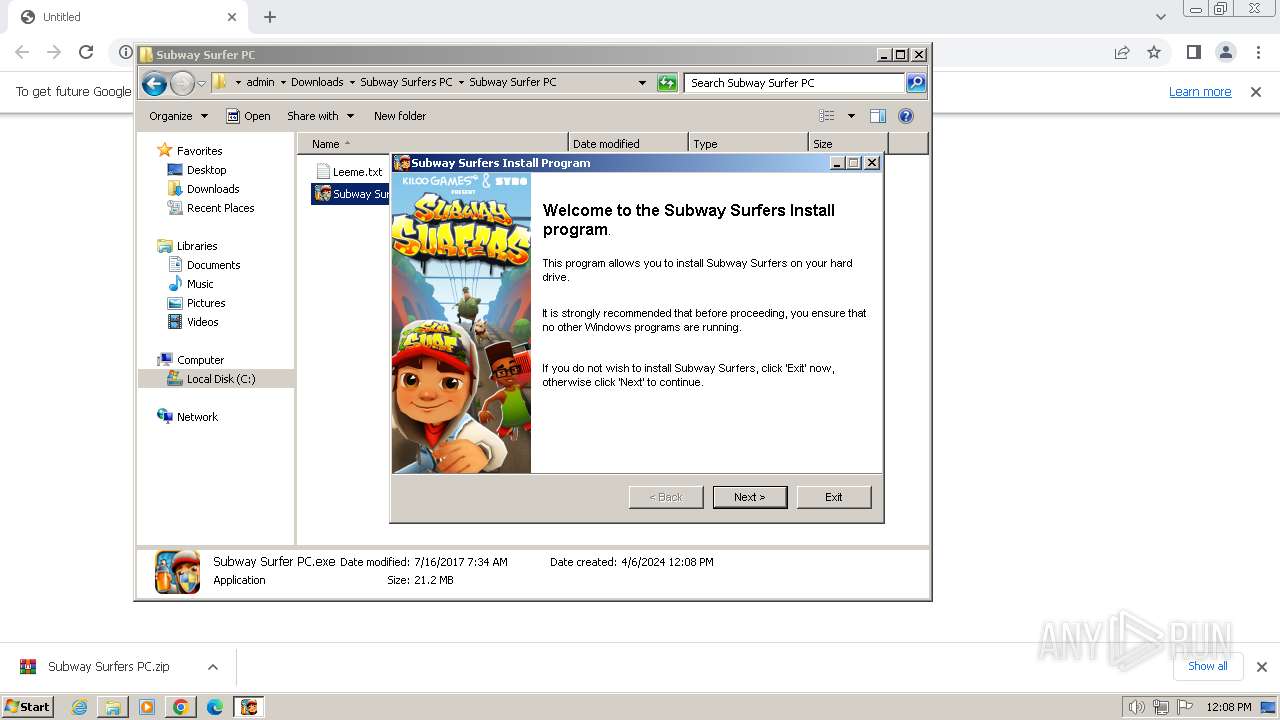Click Open in the Explorer toolbar
The height and width of the screenshot is (720, 1280).
pyautogui.click(x=248, y=116)
